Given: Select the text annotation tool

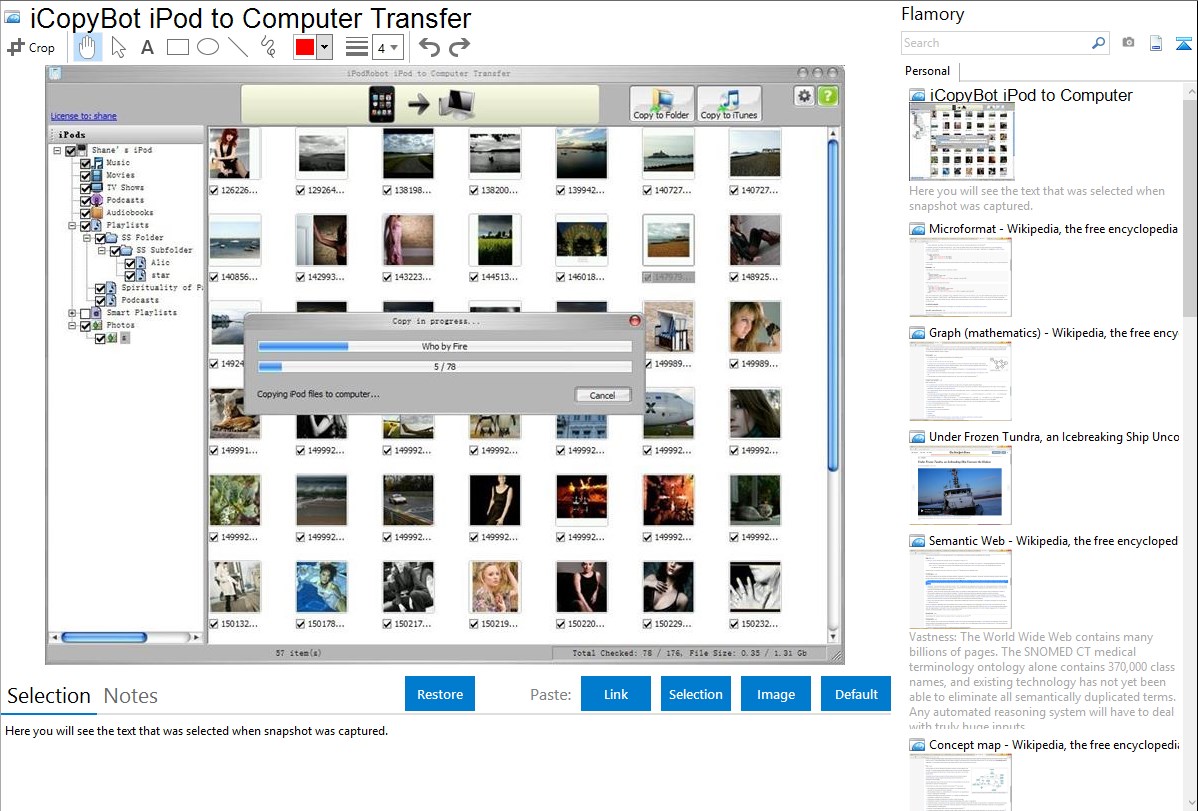Looking at the screenshot, I should 147,47.
